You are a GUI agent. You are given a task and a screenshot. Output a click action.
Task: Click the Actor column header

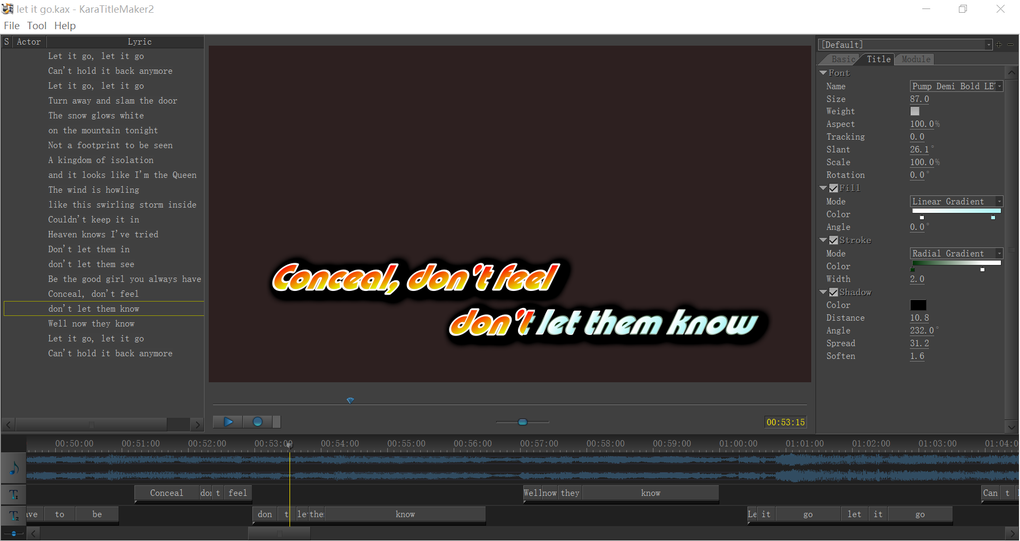coord(29,42)
